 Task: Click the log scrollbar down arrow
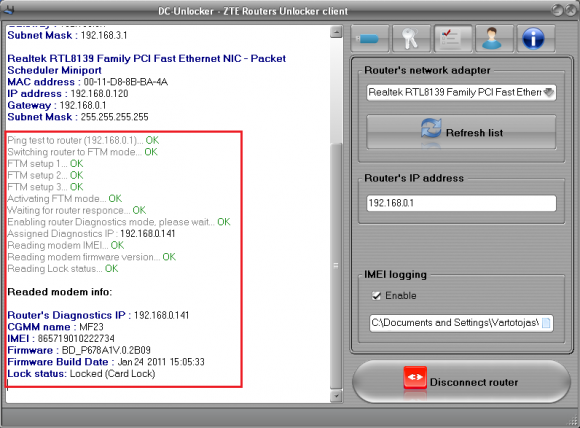click(x=336, y=396)
